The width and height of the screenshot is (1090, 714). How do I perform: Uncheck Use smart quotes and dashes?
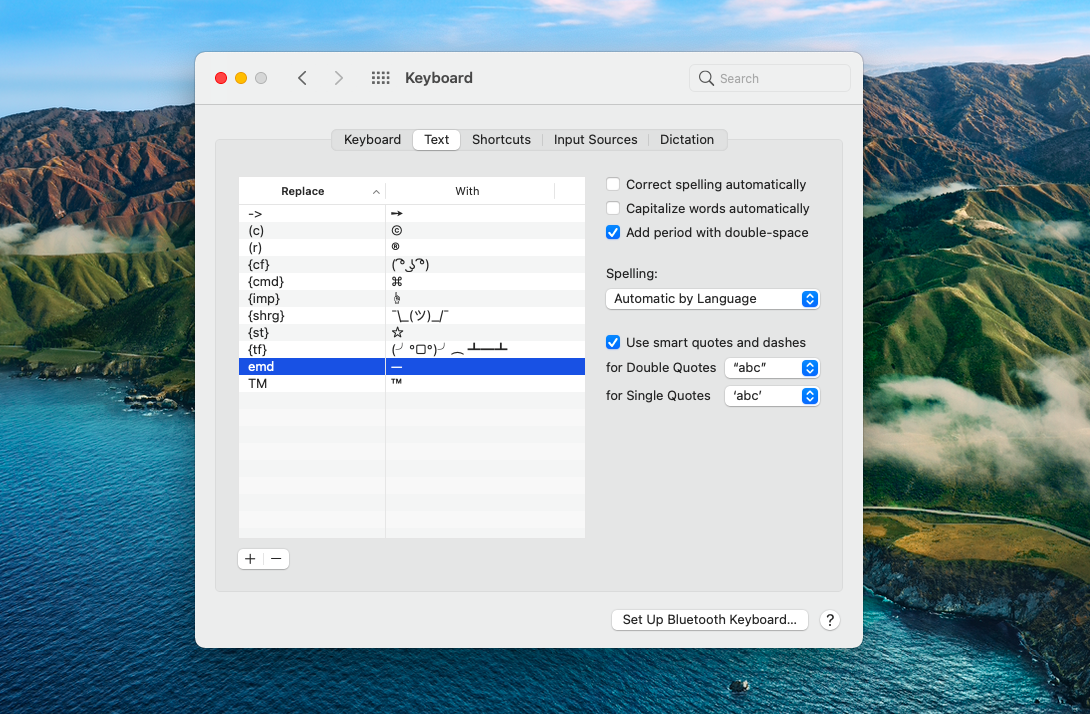pyautogui.click(x=615, y=342)
